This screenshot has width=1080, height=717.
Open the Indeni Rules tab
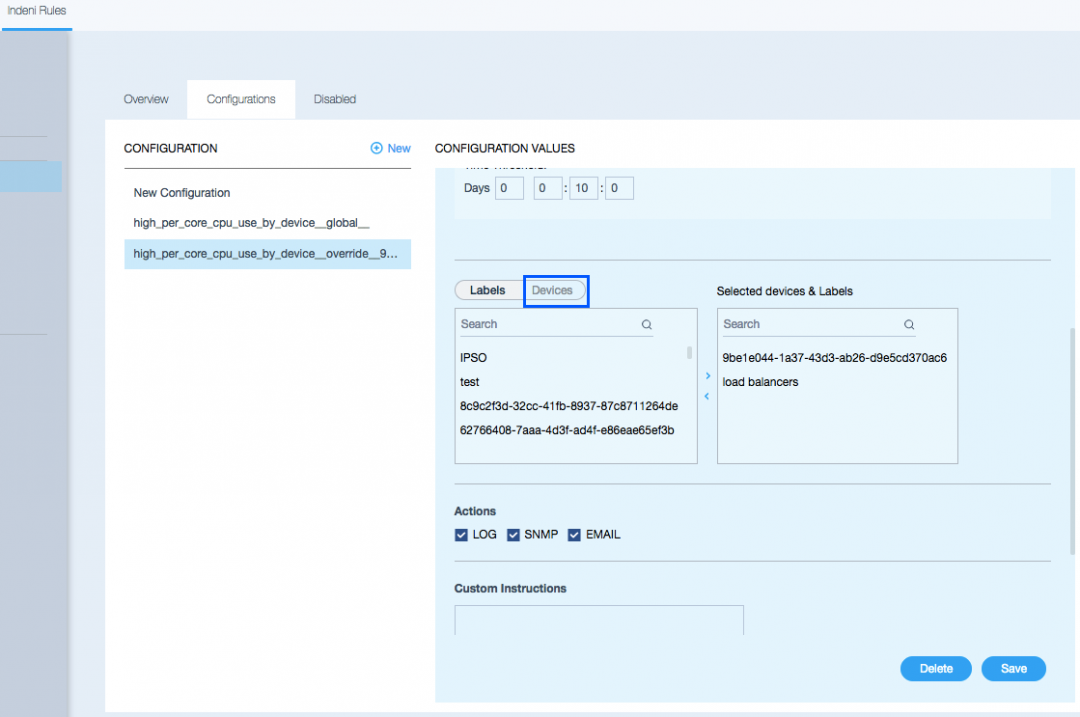click(35, 10)
